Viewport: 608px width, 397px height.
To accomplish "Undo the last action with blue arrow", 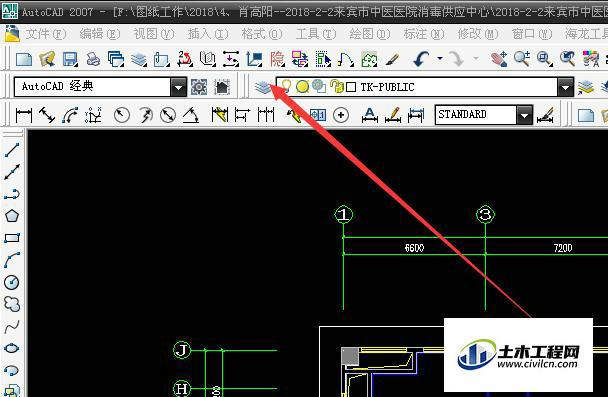I will coord(421,59).
